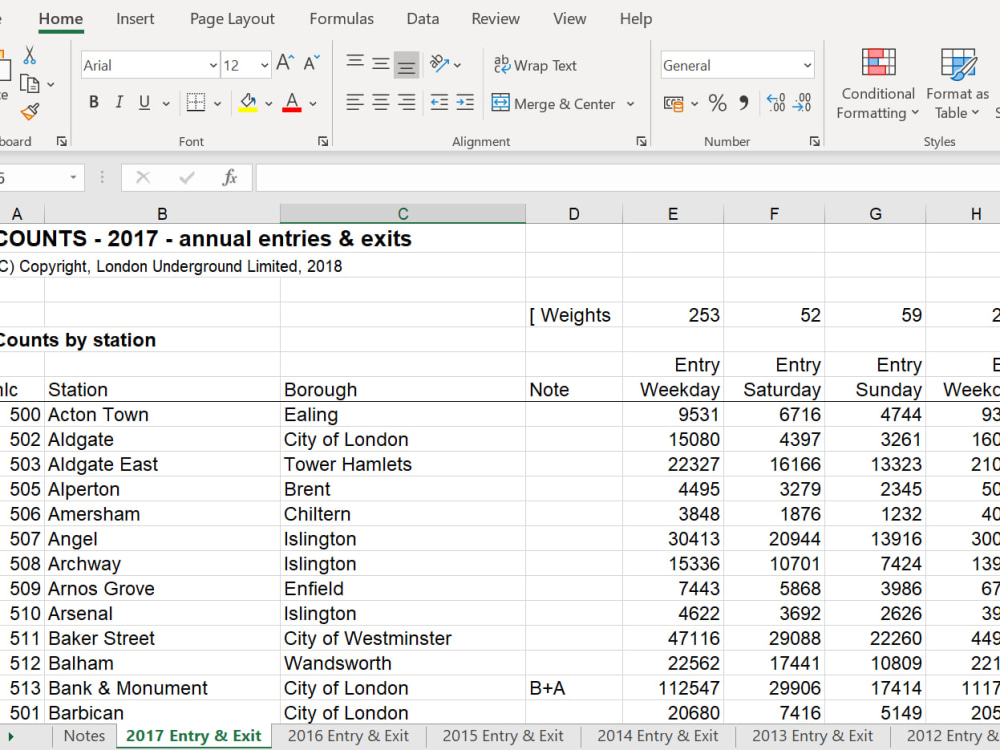Click the Copy icon
This screenshot has width=1000, height=750.
(29, 84)
